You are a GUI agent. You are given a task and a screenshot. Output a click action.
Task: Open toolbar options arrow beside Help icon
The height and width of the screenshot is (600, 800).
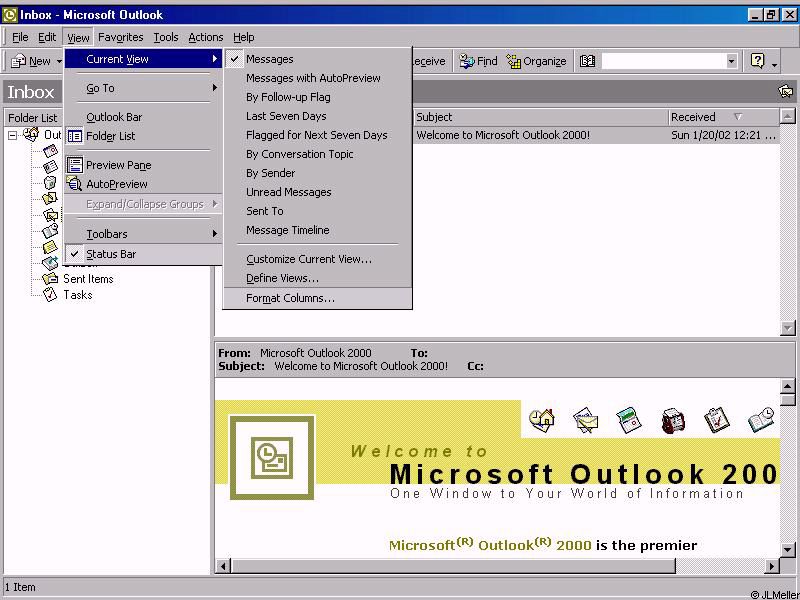click(x=774, y=63)
